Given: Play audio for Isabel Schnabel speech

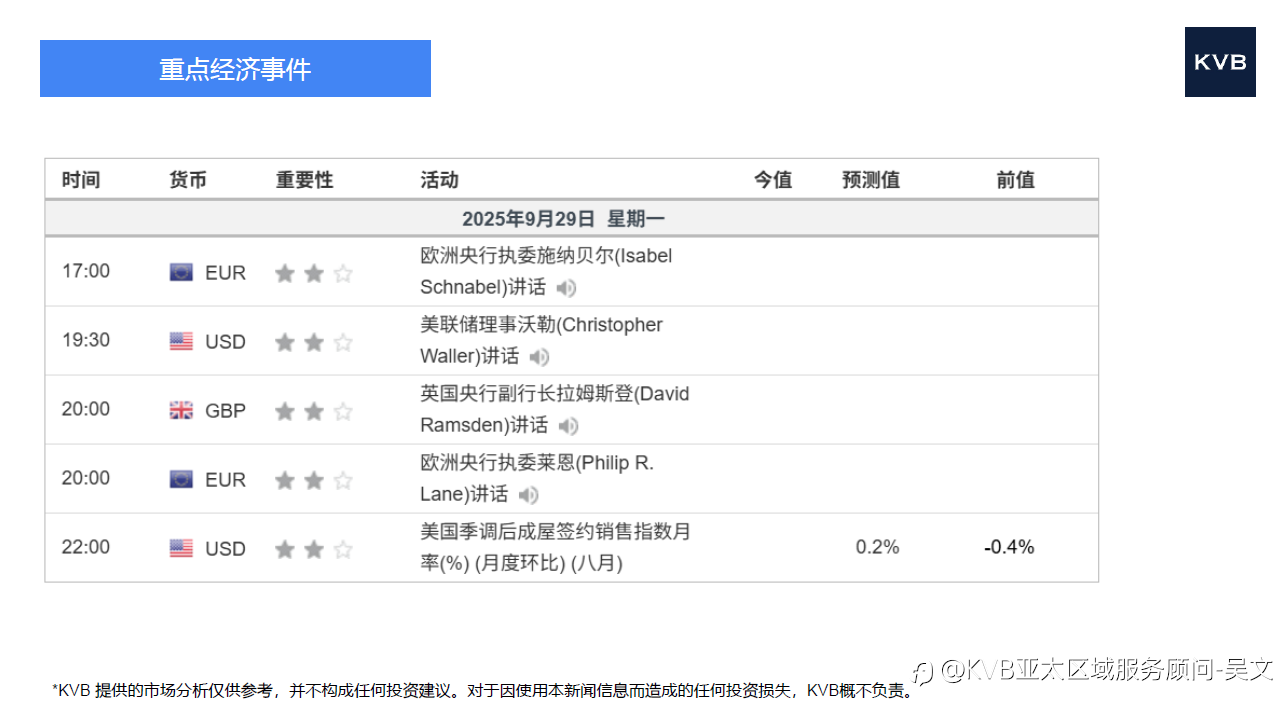Looking at the screenshot, I should coord(567,288).
